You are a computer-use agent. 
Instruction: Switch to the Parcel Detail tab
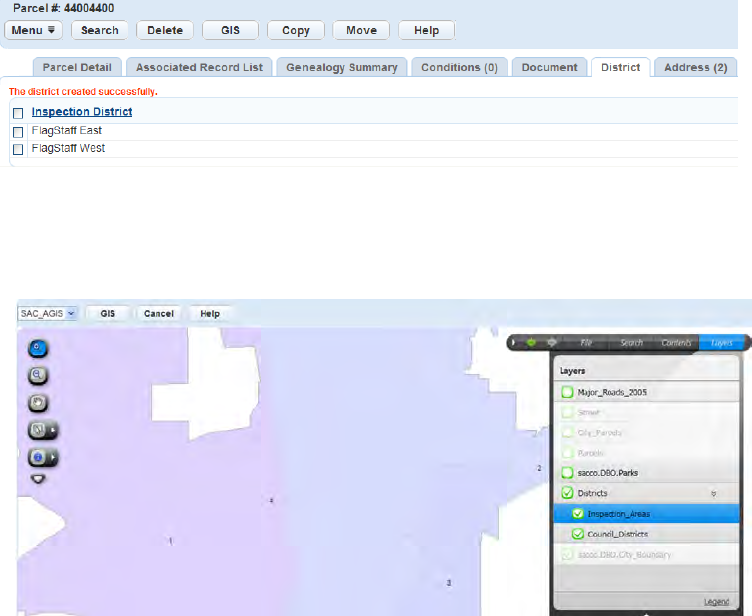77,67
